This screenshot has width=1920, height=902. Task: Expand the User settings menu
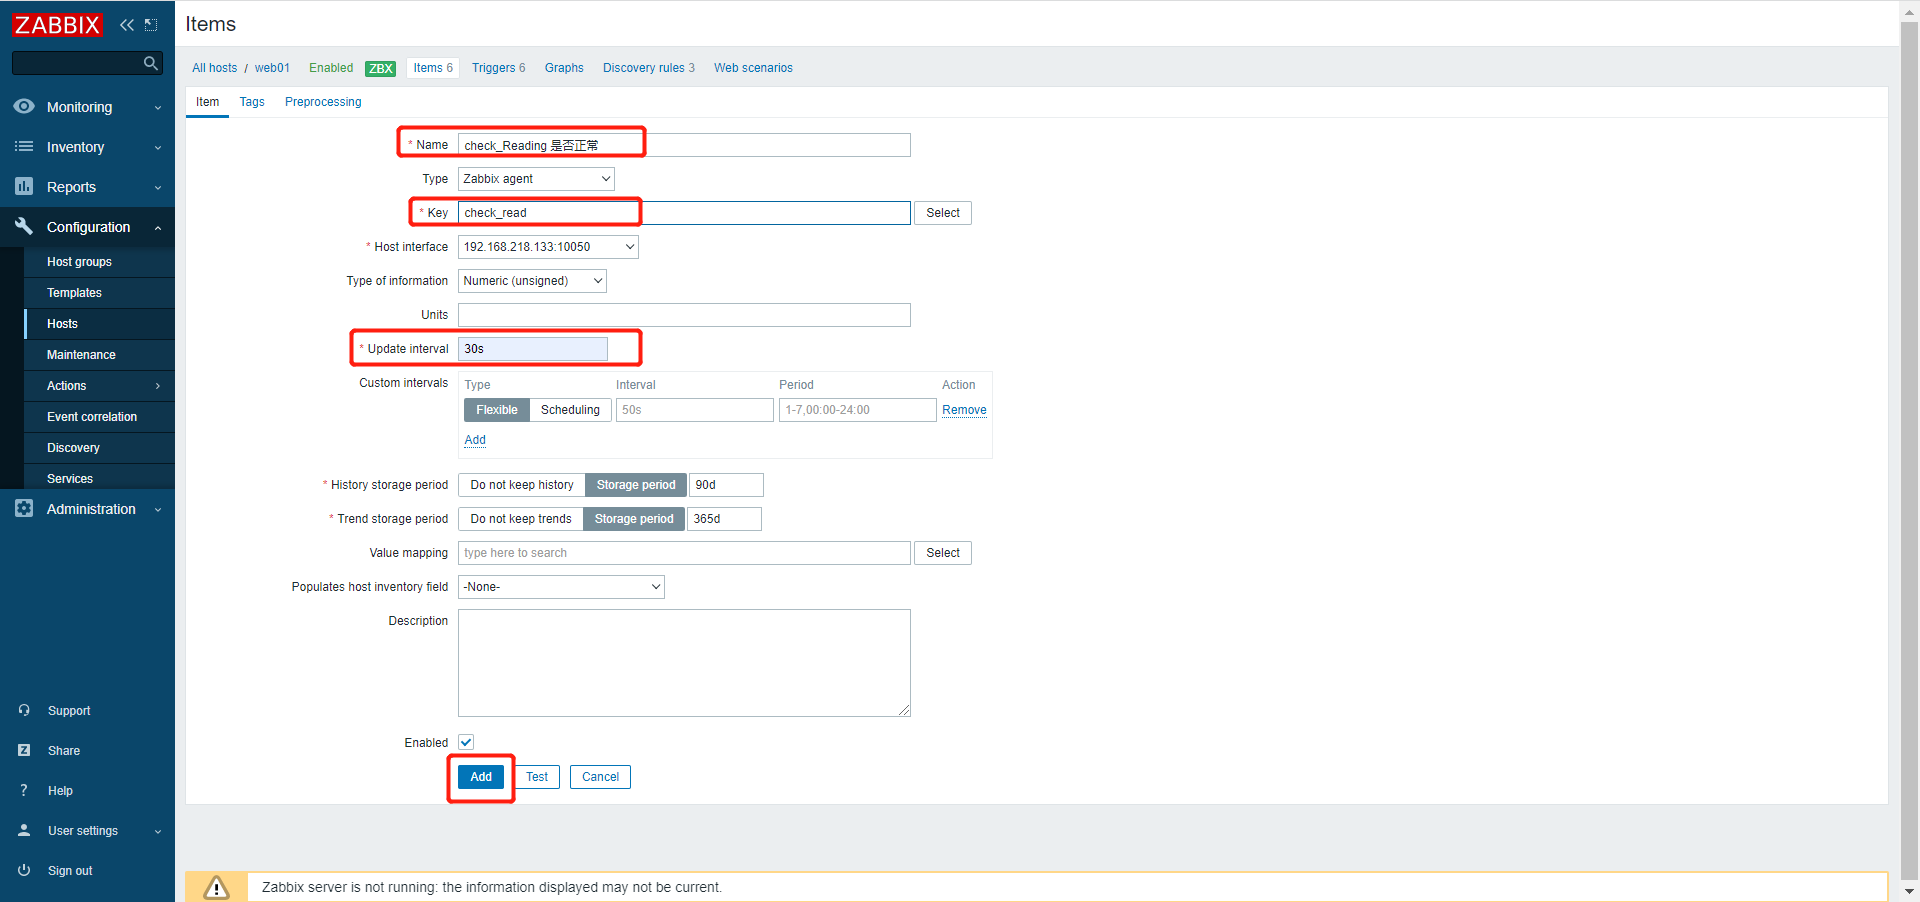[158, 831]
